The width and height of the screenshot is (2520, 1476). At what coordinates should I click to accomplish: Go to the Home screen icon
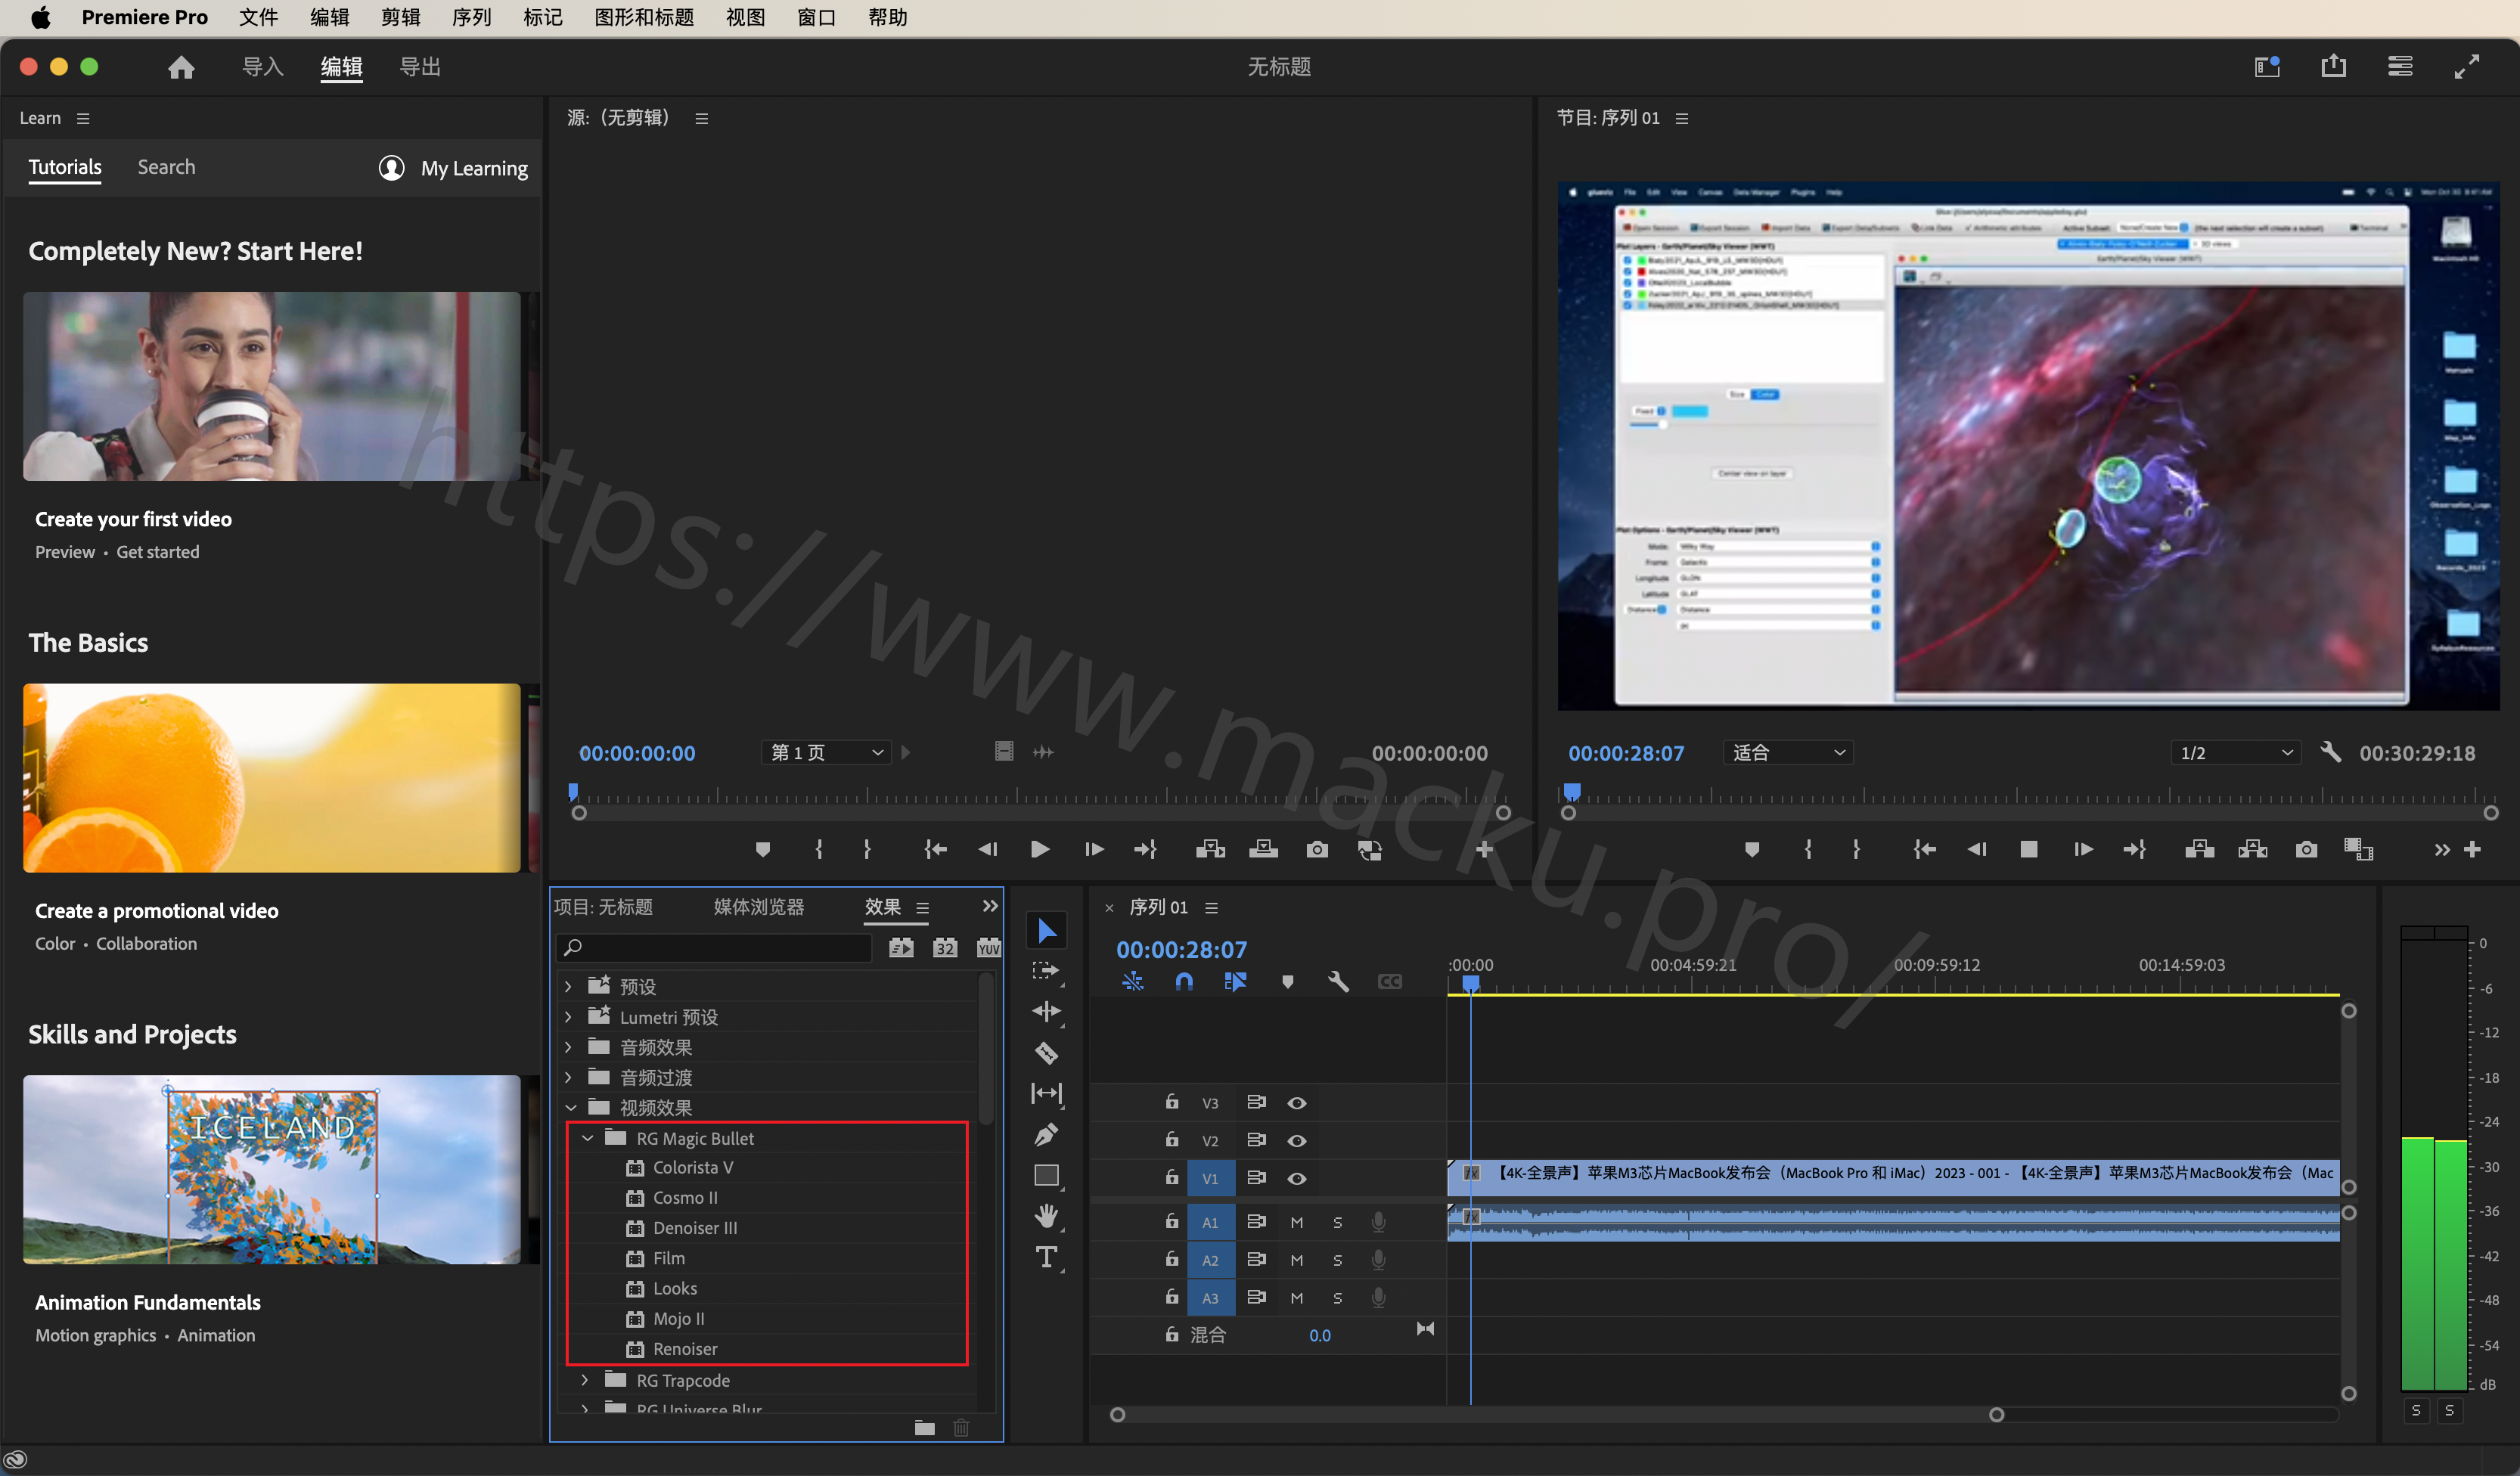pos(181,67)
